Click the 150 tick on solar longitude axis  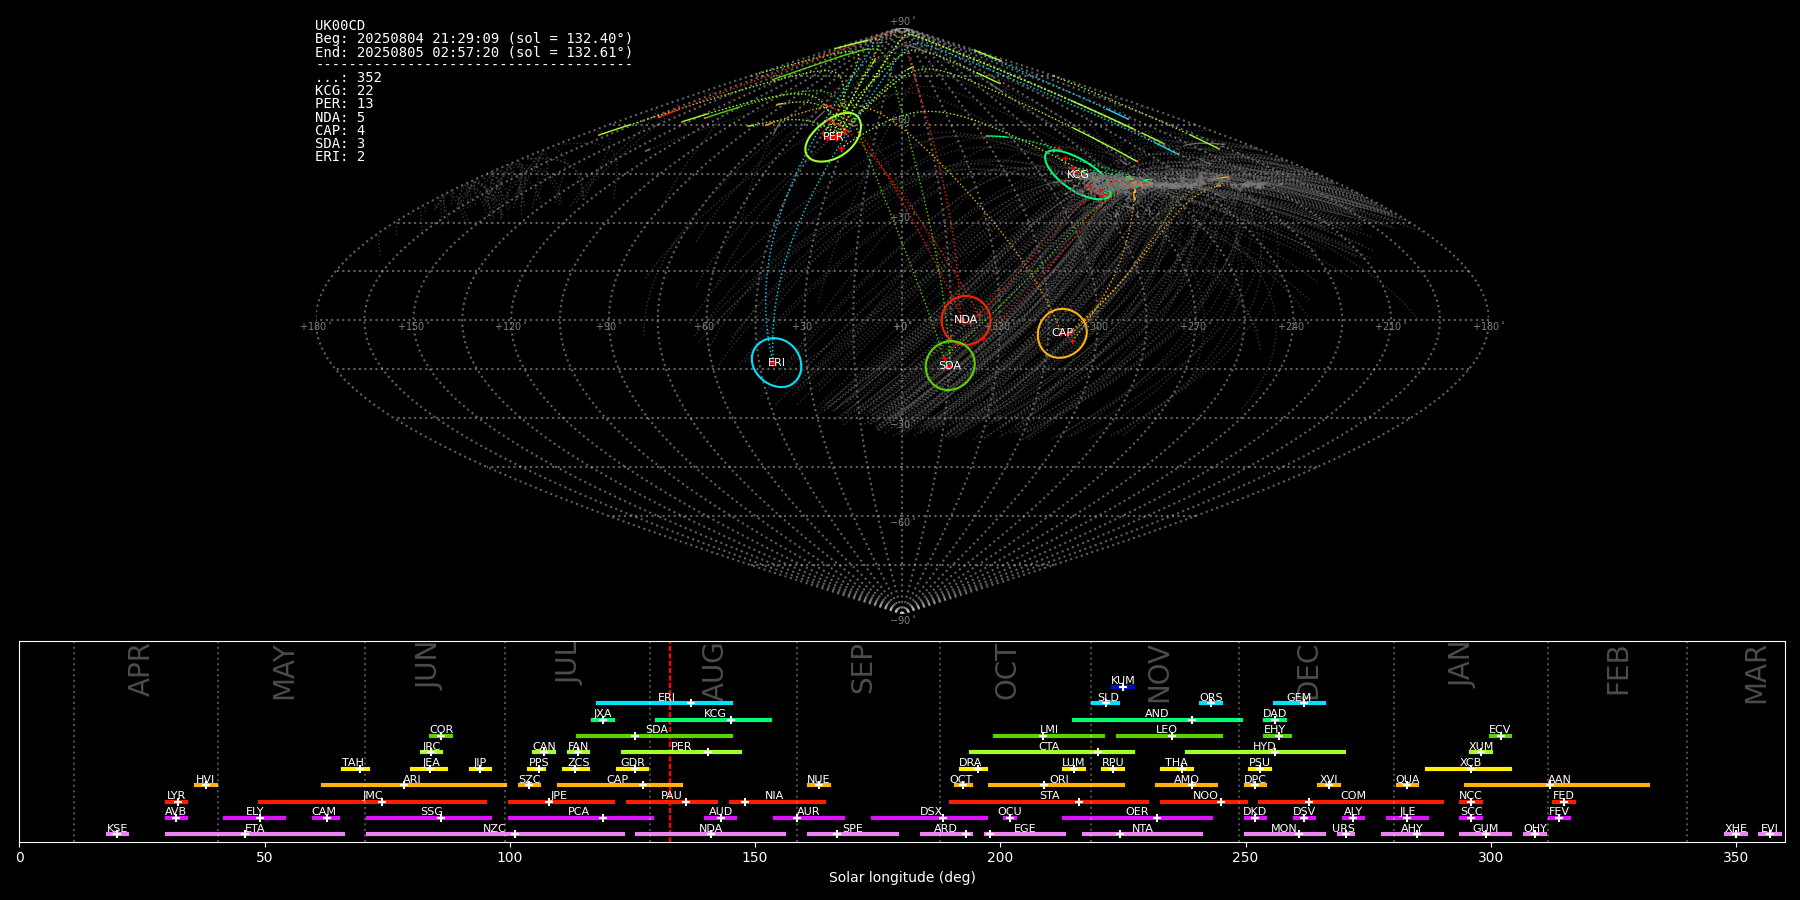[755, 857]
